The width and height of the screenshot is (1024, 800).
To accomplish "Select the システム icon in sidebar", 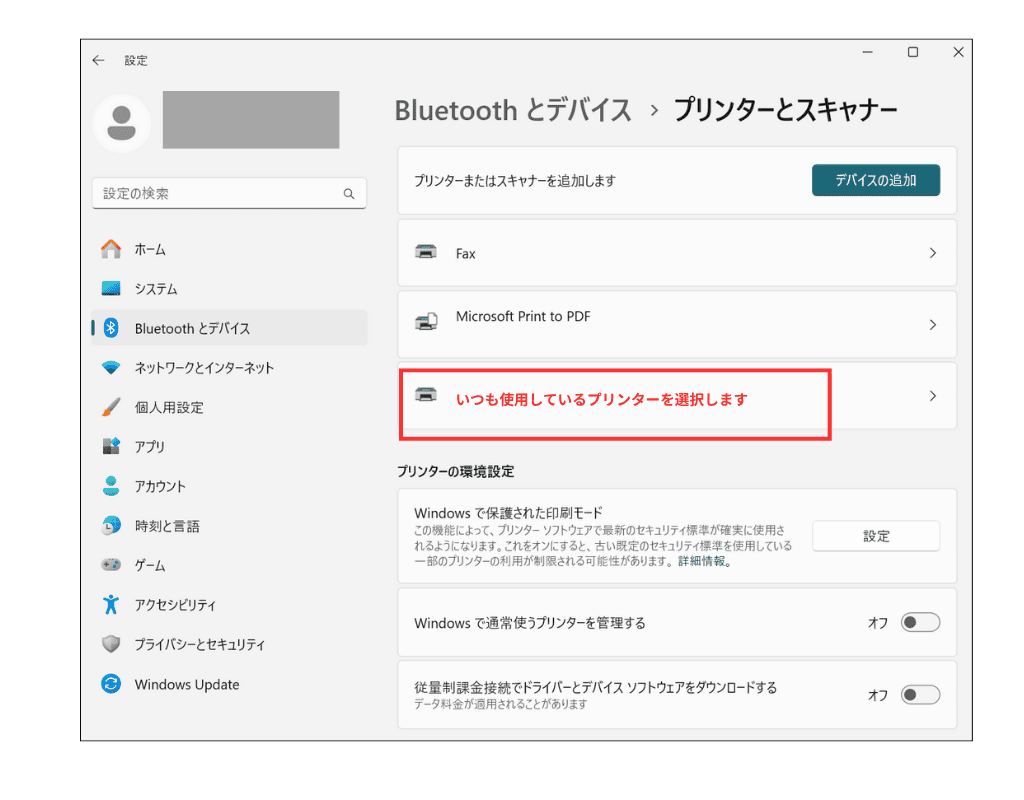I will [x=111, y=289].
